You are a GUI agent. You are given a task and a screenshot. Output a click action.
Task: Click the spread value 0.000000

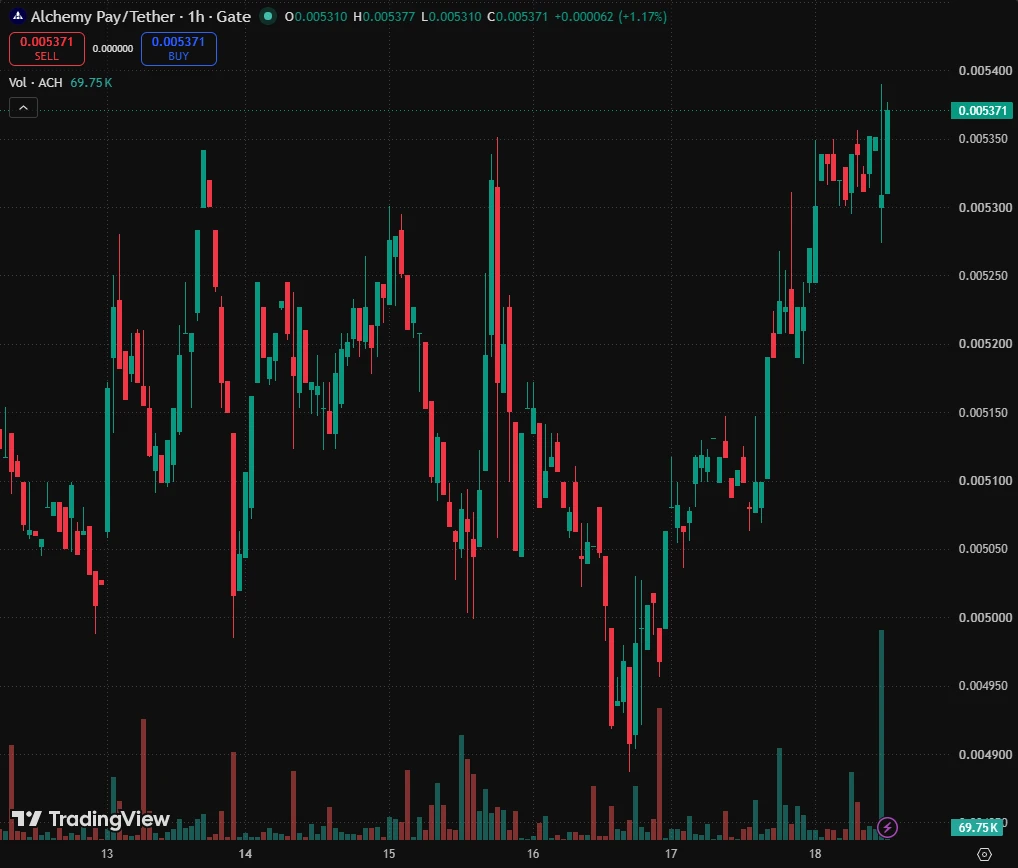coord(112,49)
